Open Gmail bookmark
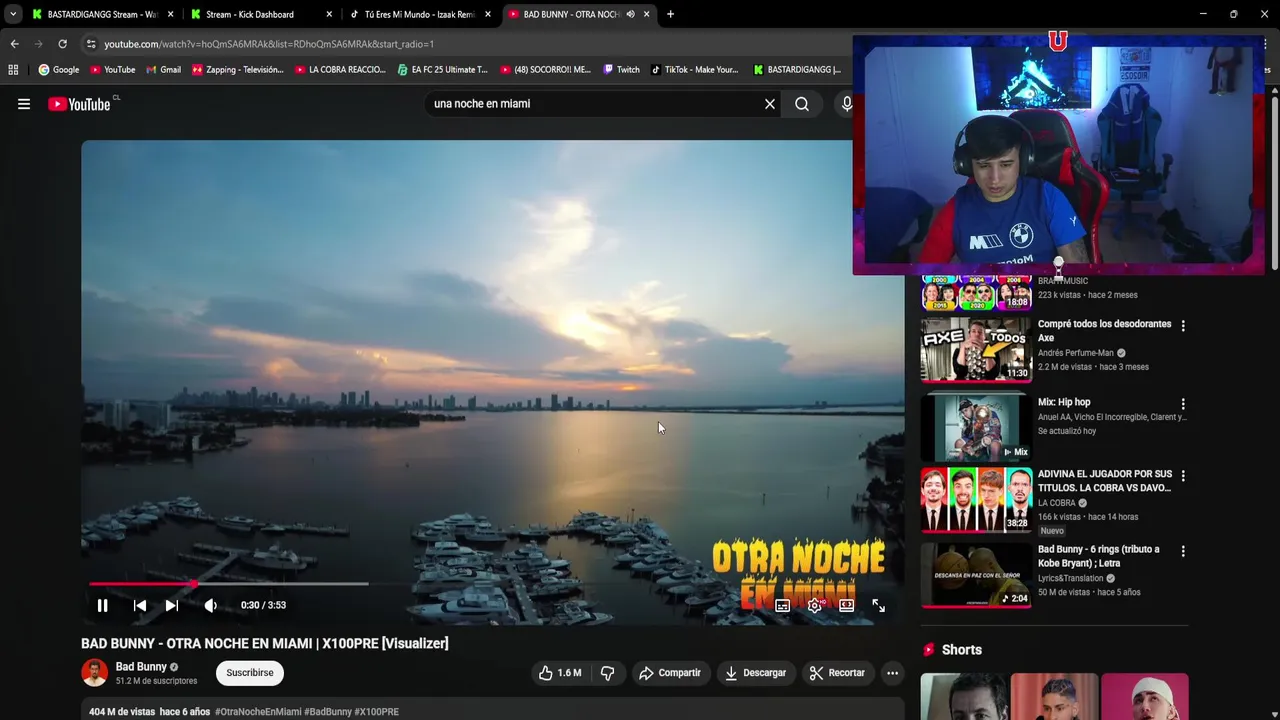This screenshot has width=1280, height=720. pyautogui.click(x=163, y=70)
